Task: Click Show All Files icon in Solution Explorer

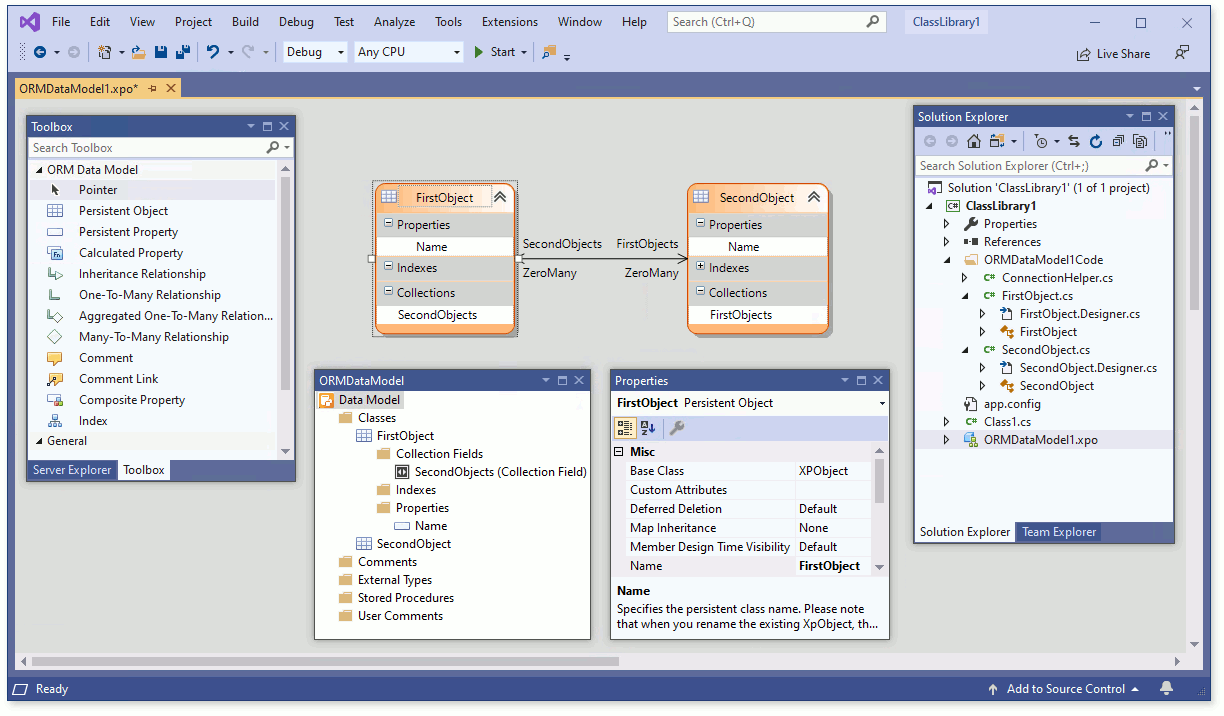Action: pos(1140,142)
